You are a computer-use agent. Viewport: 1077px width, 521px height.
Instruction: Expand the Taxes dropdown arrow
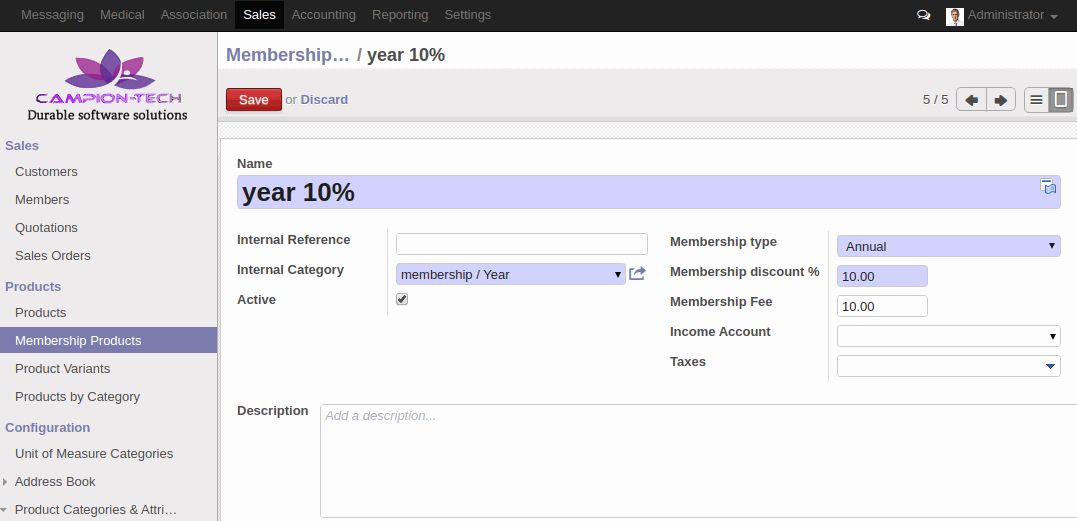tap(1050, 367)
